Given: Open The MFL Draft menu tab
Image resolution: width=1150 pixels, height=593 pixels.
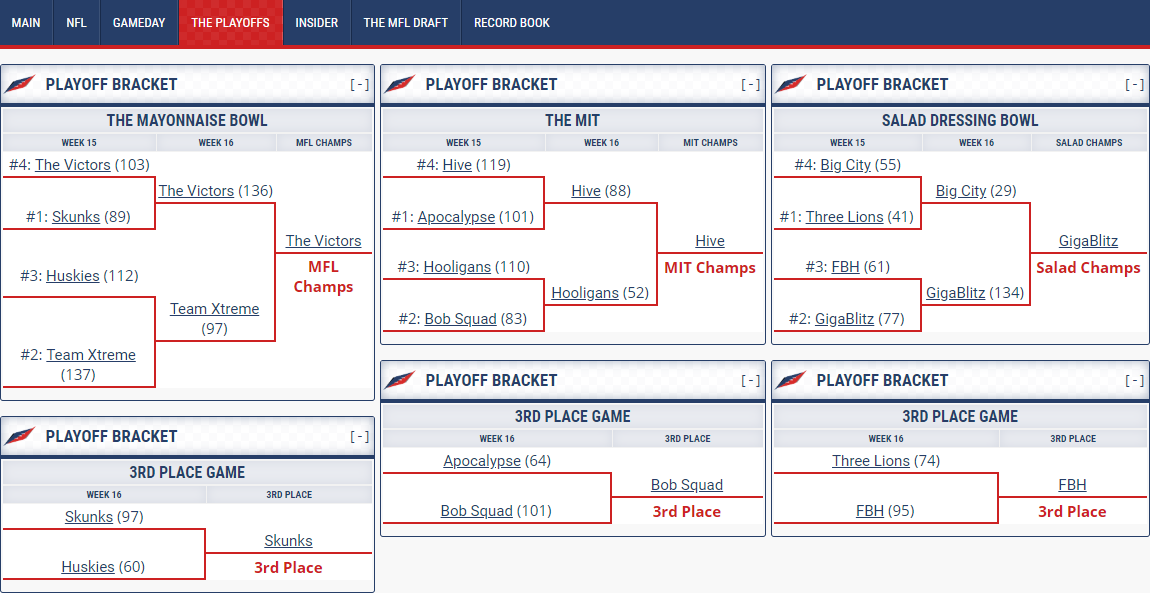Looking at the screenshot, I should 405,22.
